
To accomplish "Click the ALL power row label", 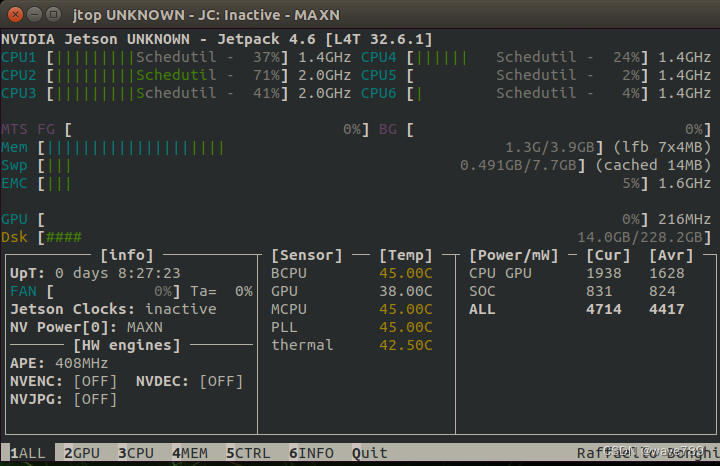I will point(482,309).
